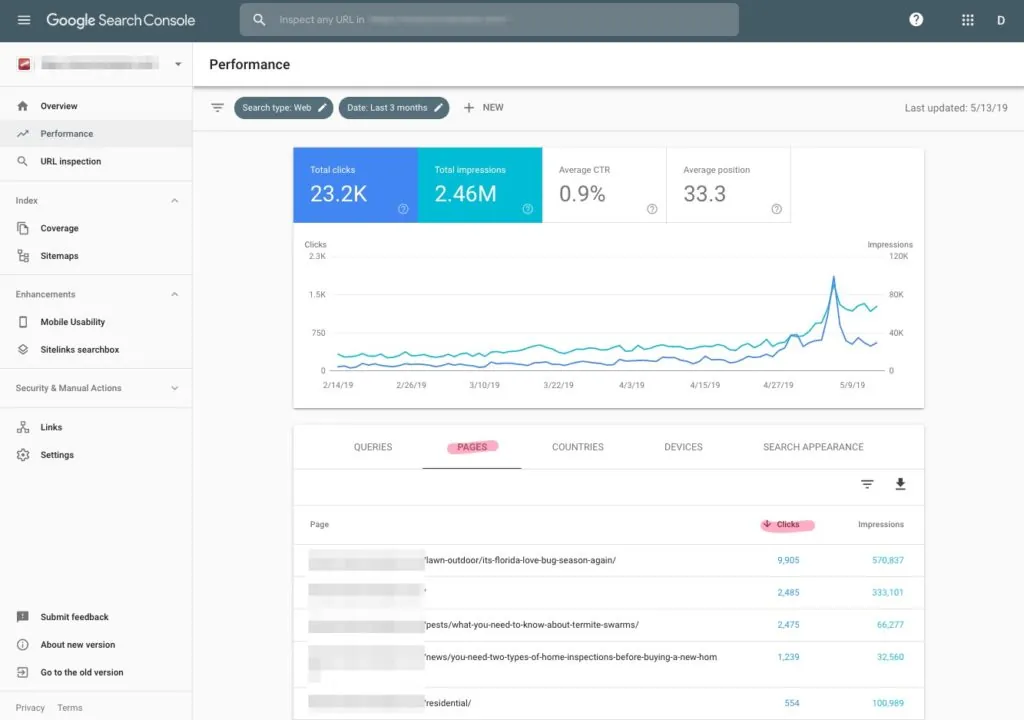
Task: Click the download export icon
Action: coord(900,484)
